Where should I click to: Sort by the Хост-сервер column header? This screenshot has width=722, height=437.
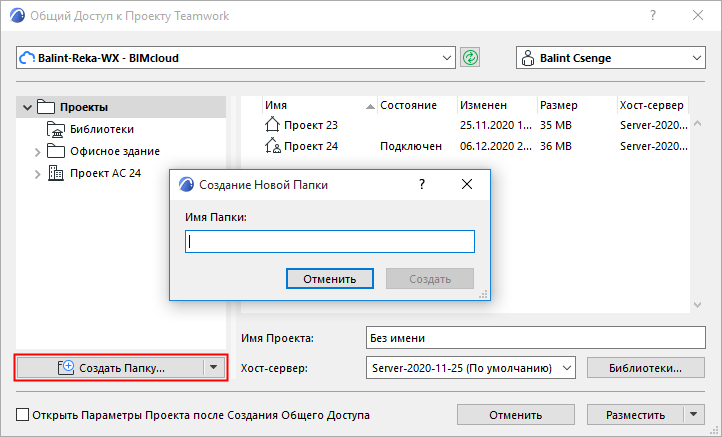click(x=652, y=105)
